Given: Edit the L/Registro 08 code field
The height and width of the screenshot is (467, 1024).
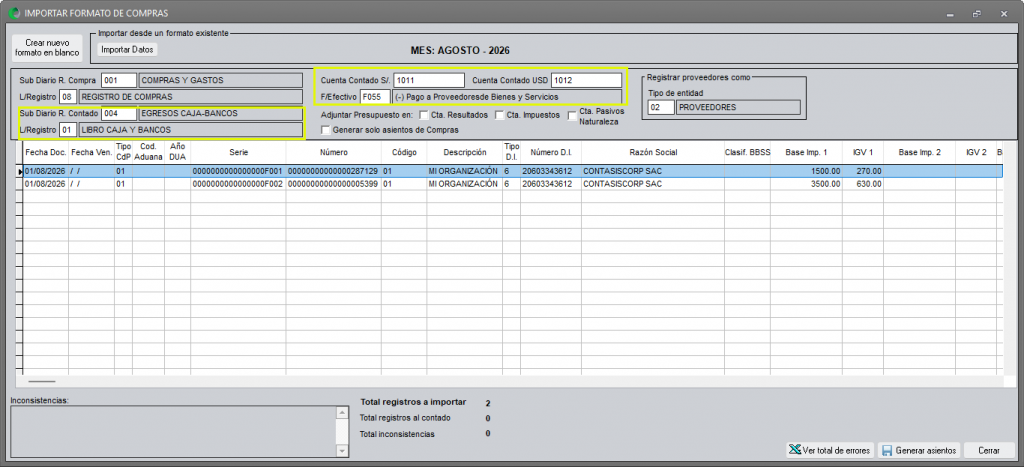Looking at the screenshot, I should coord(68,97).
